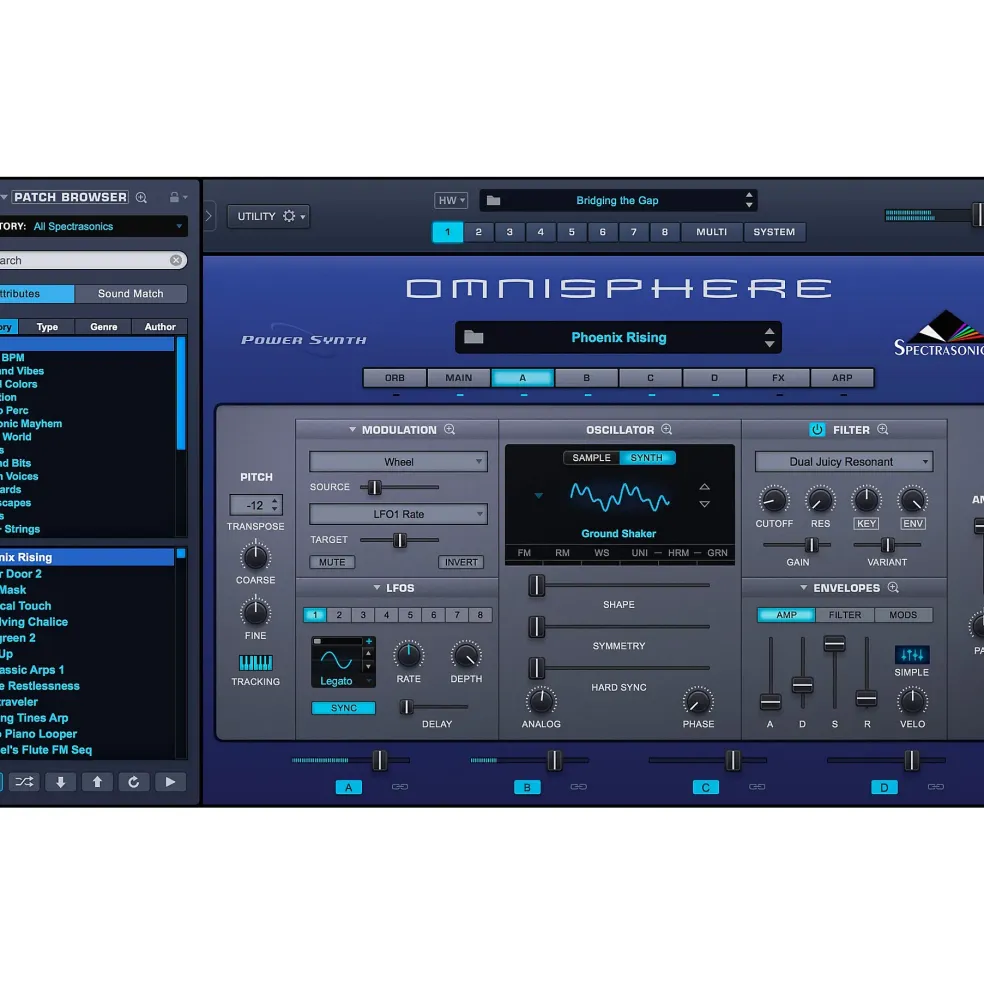Open the ARP tab
This screenshot has width=984, height=985.
point(842,378)
